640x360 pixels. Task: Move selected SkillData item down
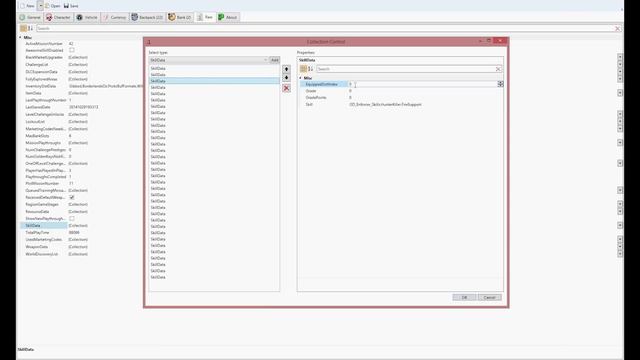pos(286,78)
